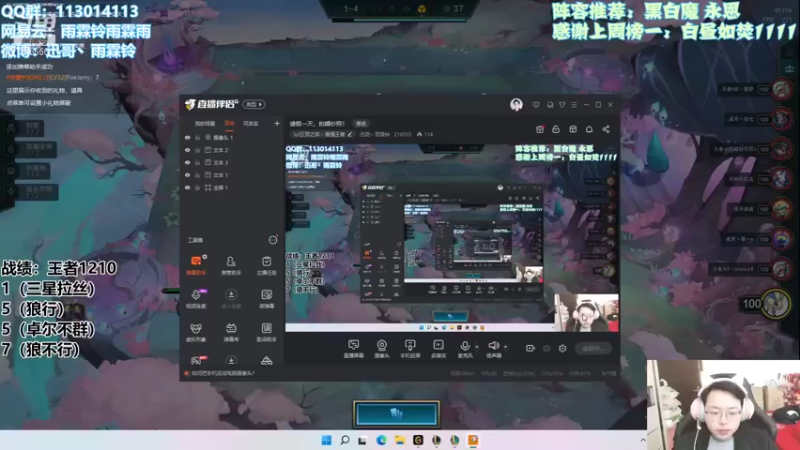The image size is (800, 450).
Task: Lock the 文本 3 source layer
Action: pos(197,163)
